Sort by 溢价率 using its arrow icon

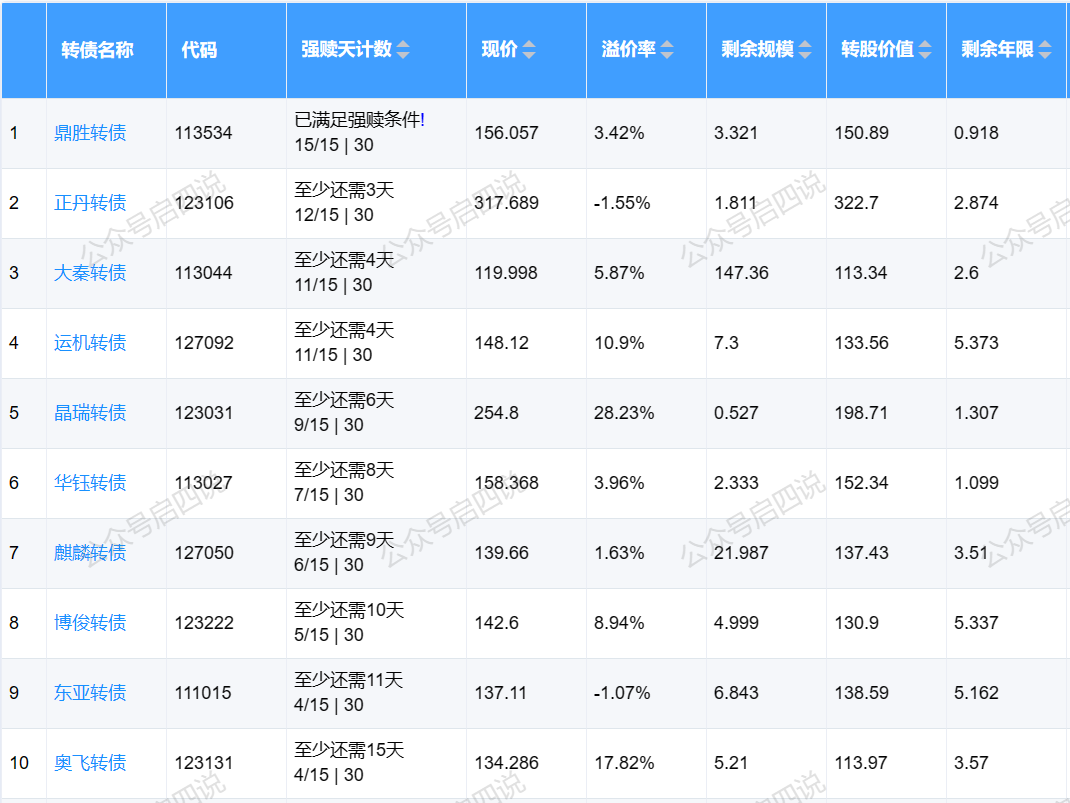667,50
